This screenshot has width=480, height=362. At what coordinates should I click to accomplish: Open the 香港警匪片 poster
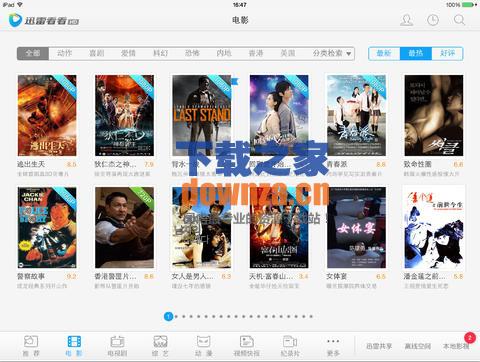click(x=124, y=227)
